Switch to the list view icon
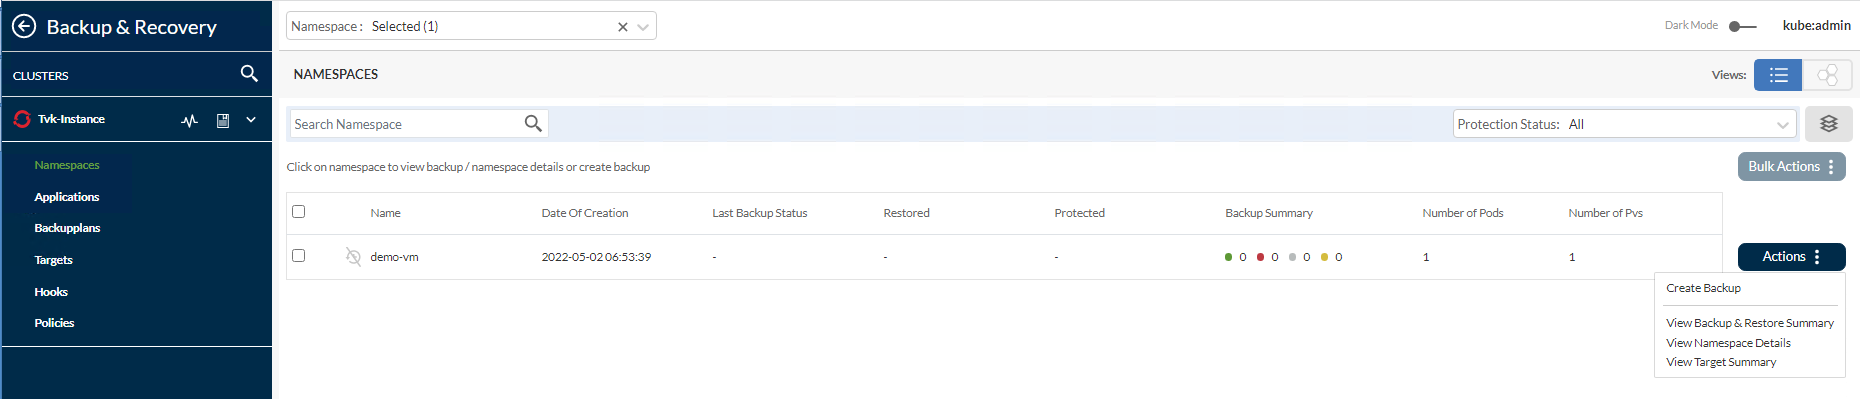This screenshot has height=399, width=1860. [x=1778, y=75]
